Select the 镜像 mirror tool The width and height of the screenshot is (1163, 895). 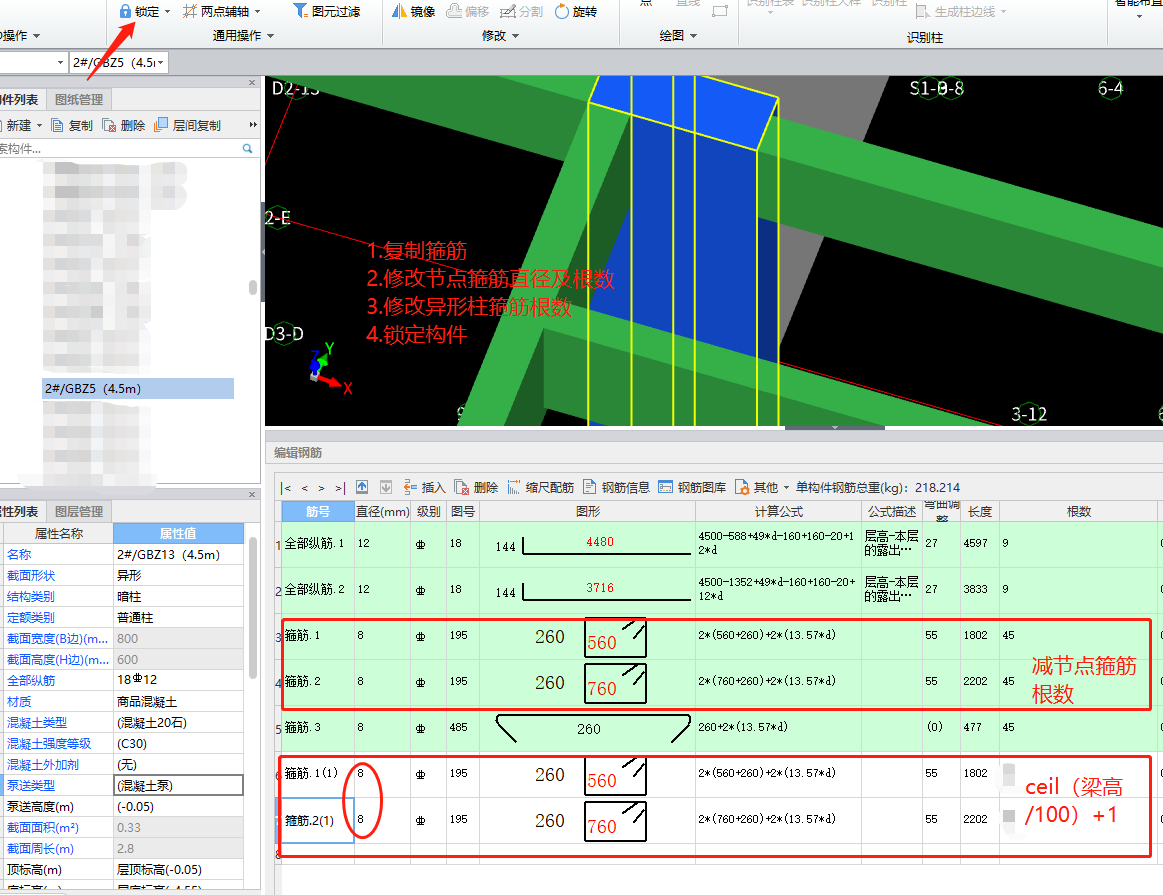point(414,11)
